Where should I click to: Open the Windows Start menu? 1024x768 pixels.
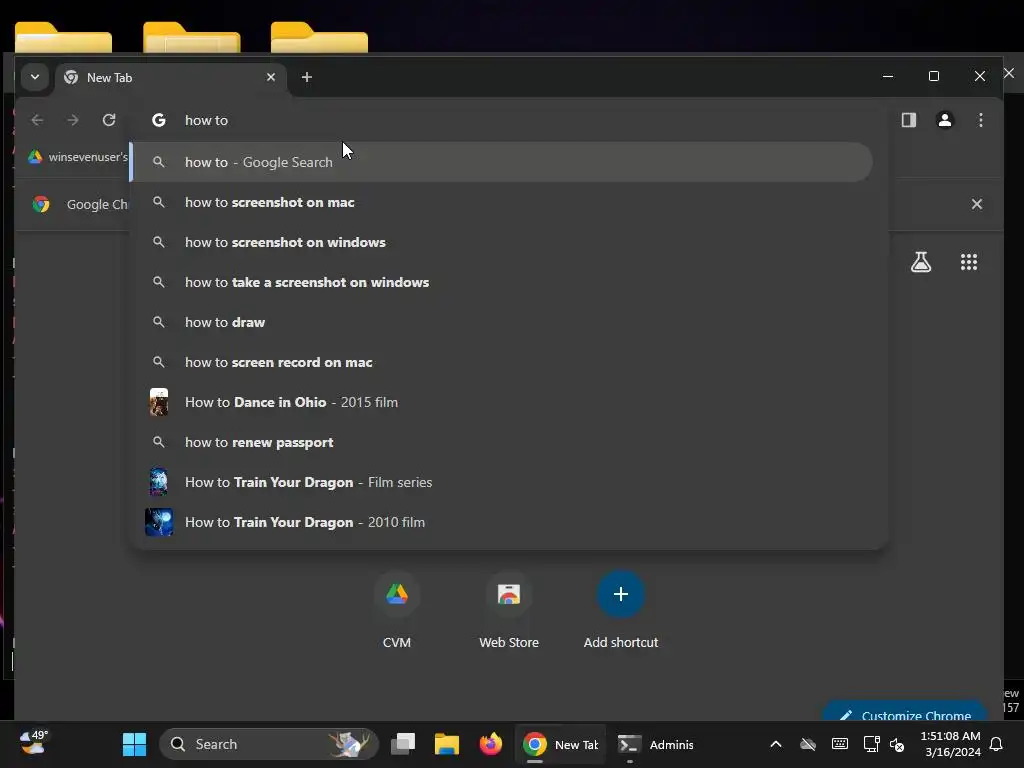tap(134, 744)
